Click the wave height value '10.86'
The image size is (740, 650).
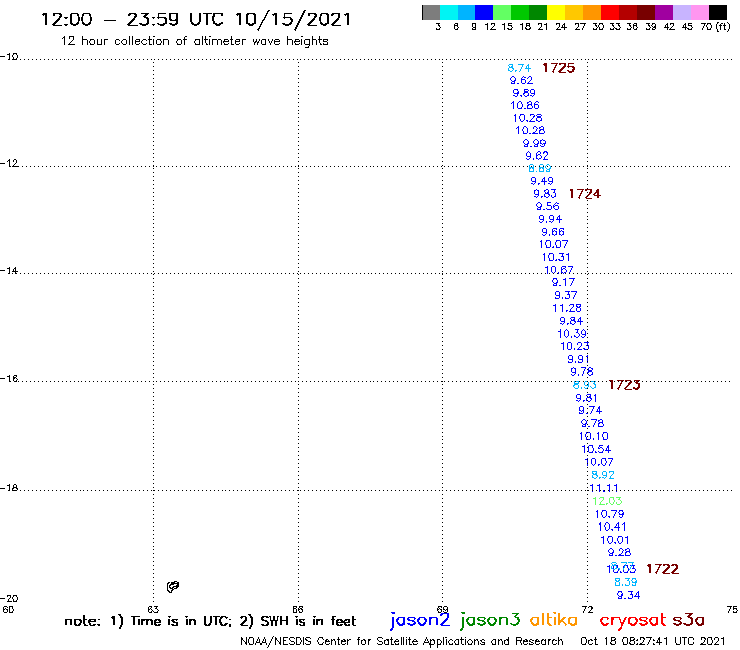click(525, 105)
